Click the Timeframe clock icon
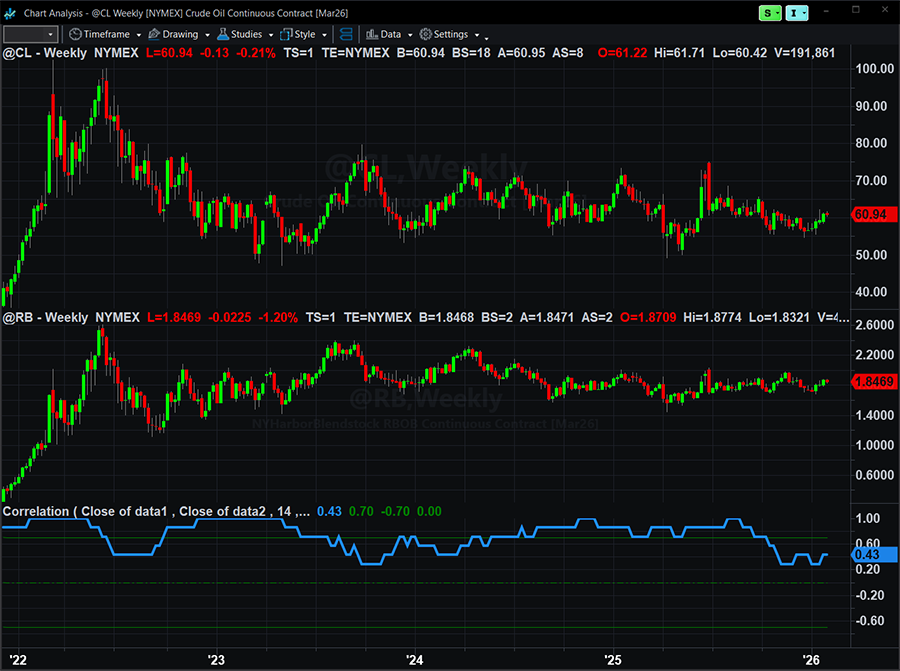 click(75, 34)
